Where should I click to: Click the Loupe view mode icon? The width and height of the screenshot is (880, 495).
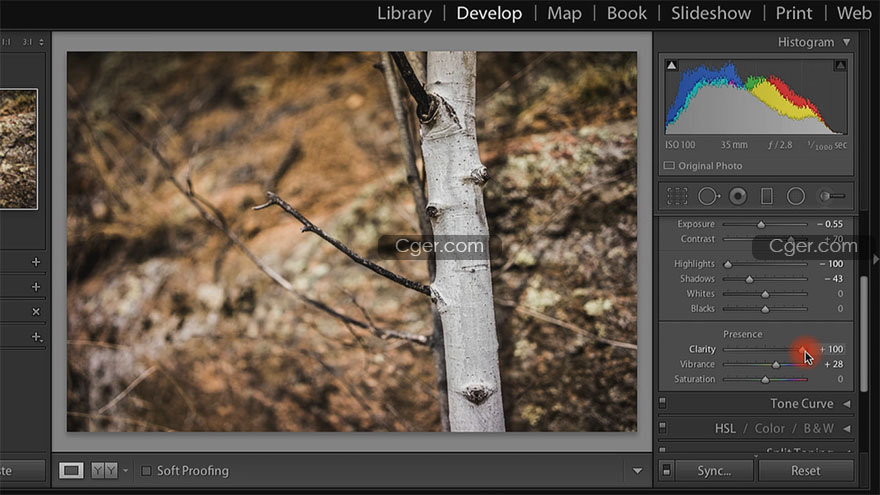click(x=71, y=470)
